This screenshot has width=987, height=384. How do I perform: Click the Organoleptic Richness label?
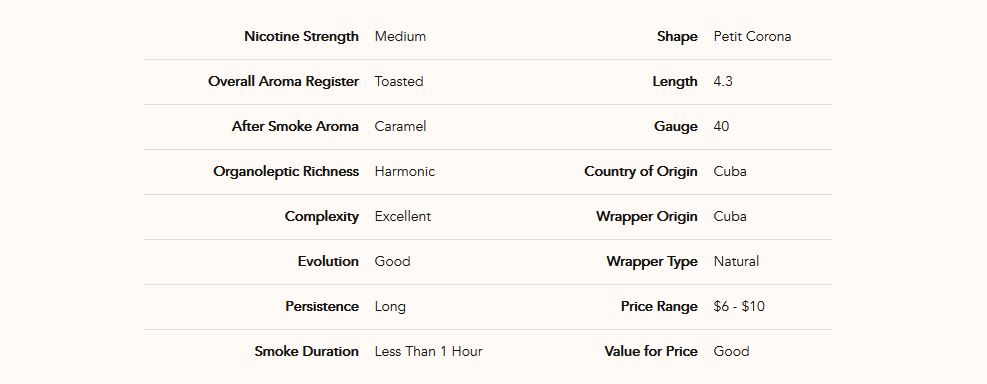tap(286, 172)
